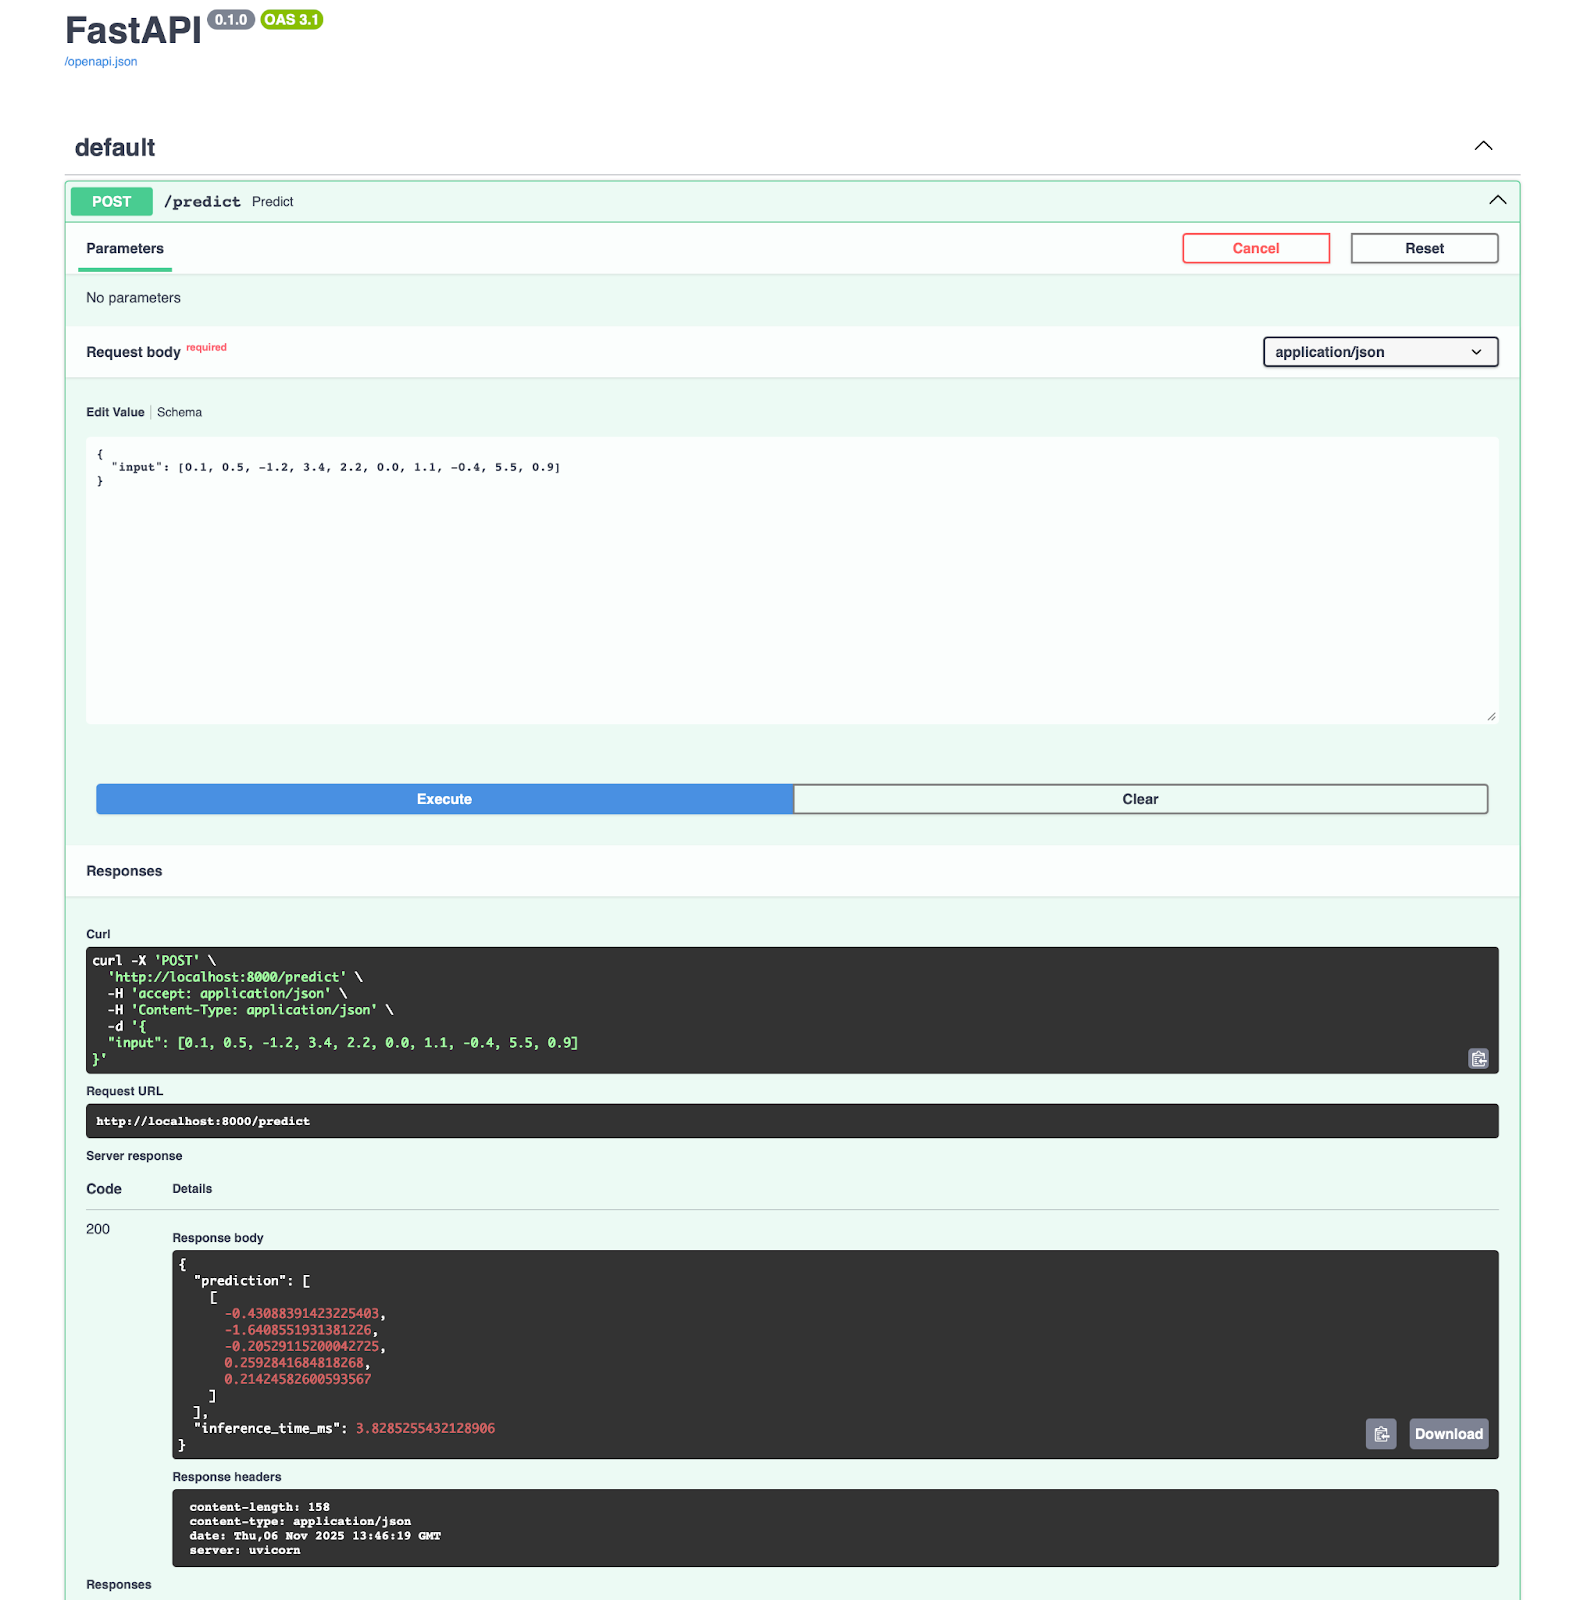The height and width of the screenshot is (1600, 1573).
Task: Clear the response results
Action: 1140,799
